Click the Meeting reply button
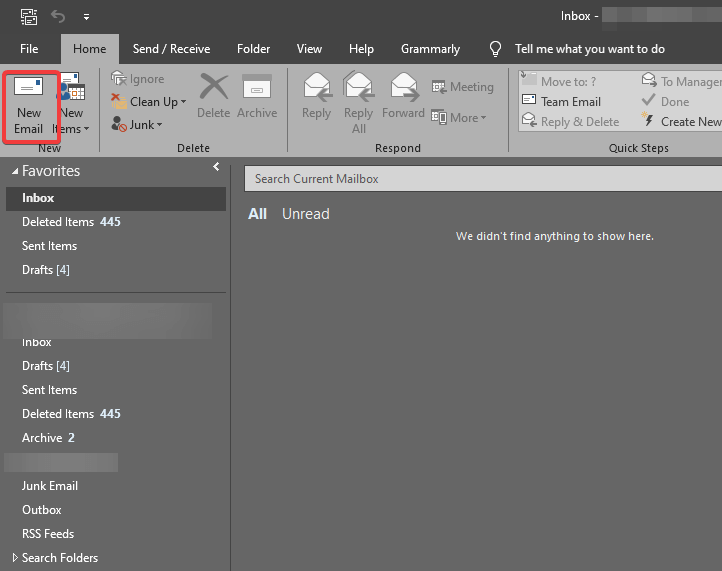Image resolution: width=722 pixels, height=571 pixels. 462,87
